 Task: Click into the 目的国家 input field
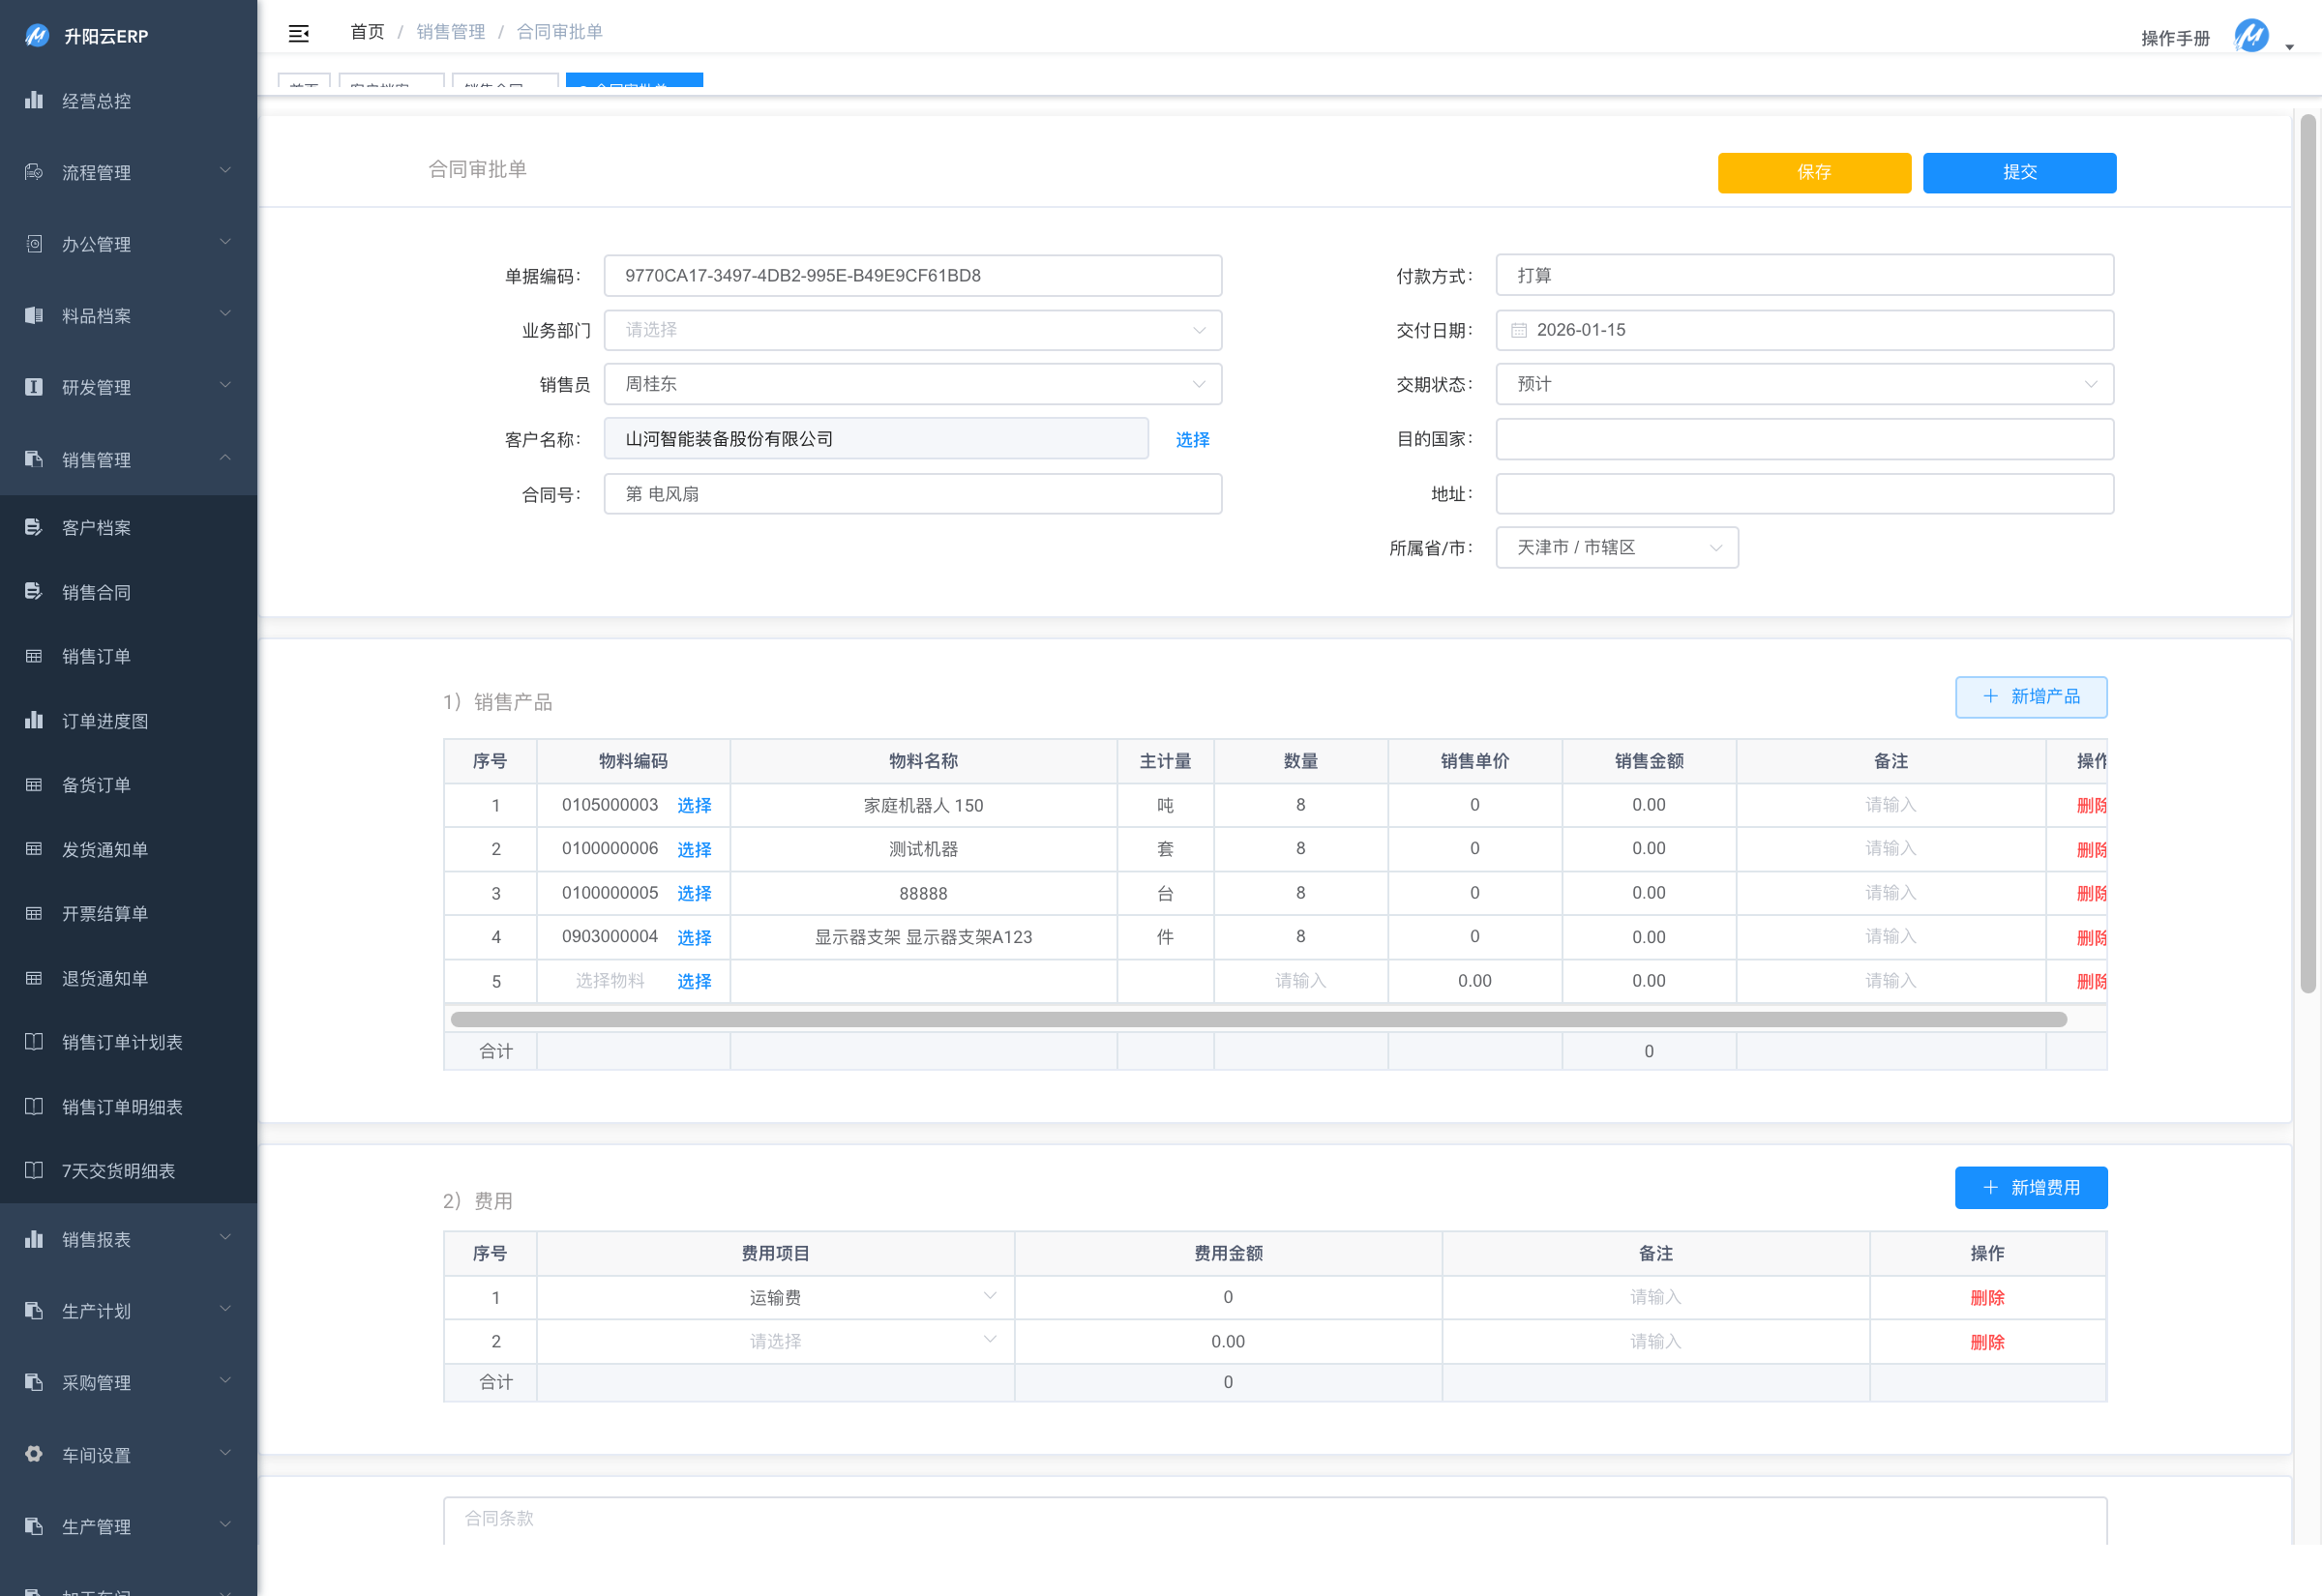(x=1804, y=439)
